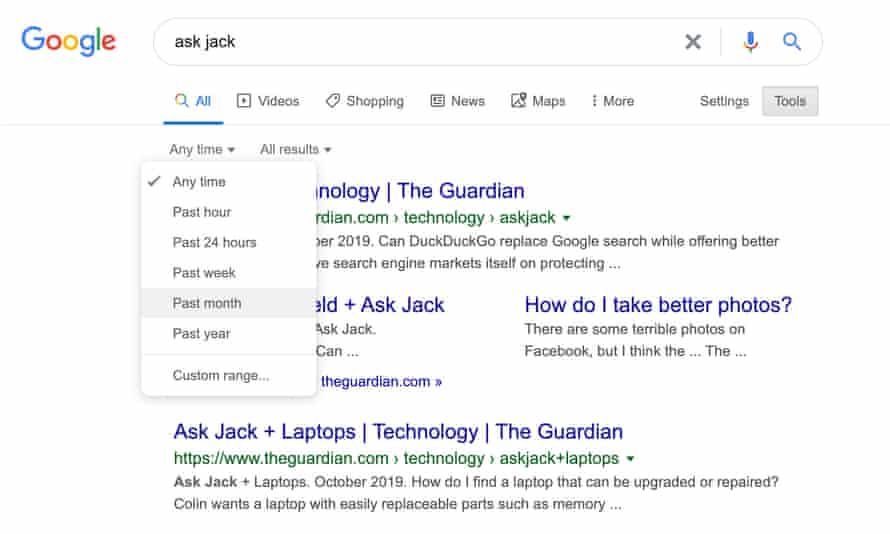Click inside the search input field

tap(420, 42)
